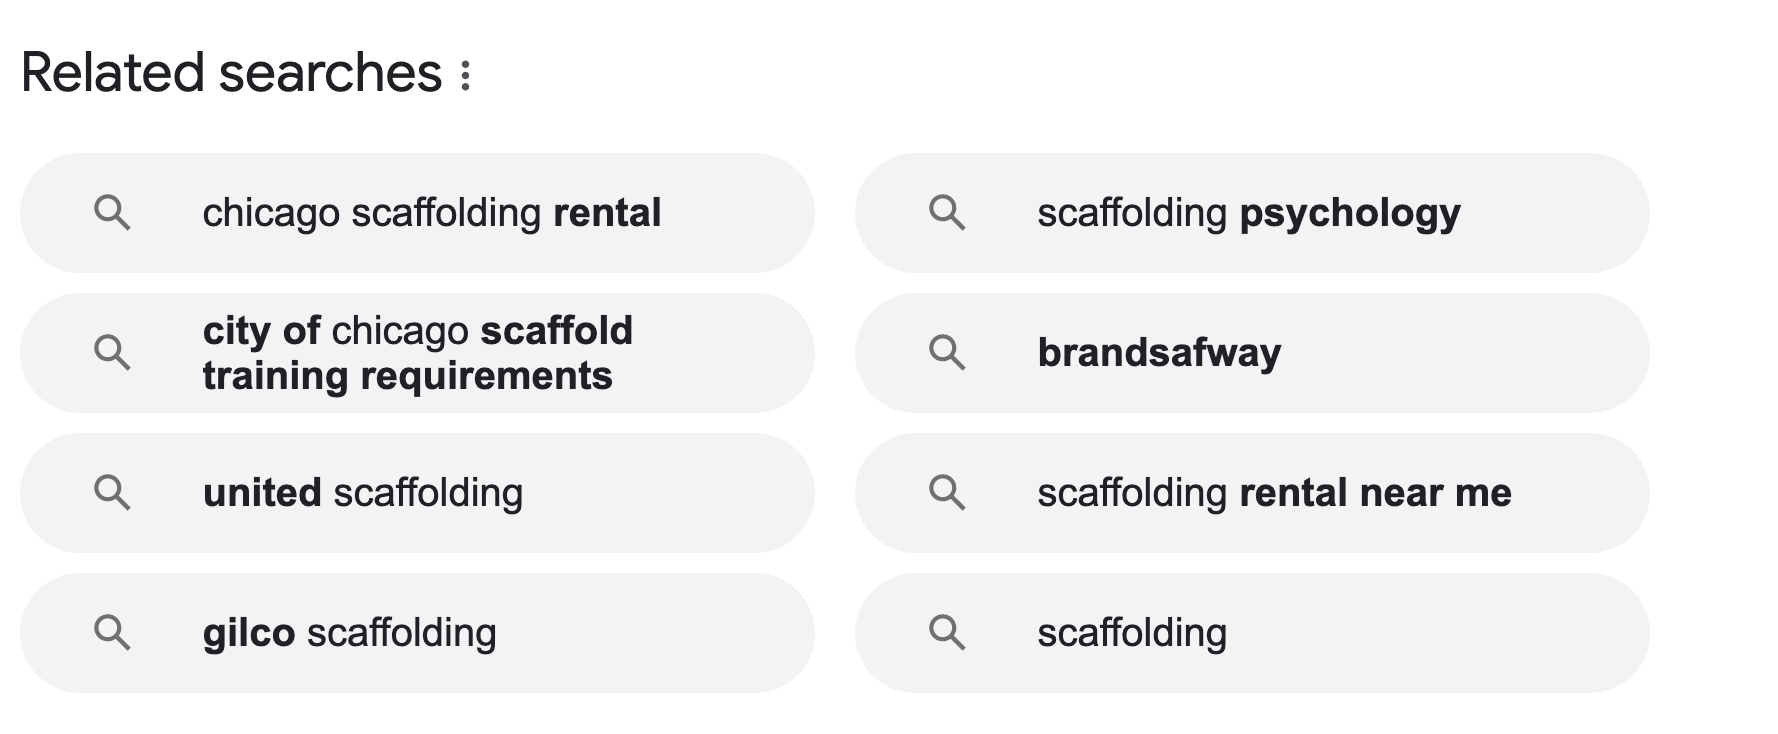Open the 'brandsafway' related search

coord(1158,353)
